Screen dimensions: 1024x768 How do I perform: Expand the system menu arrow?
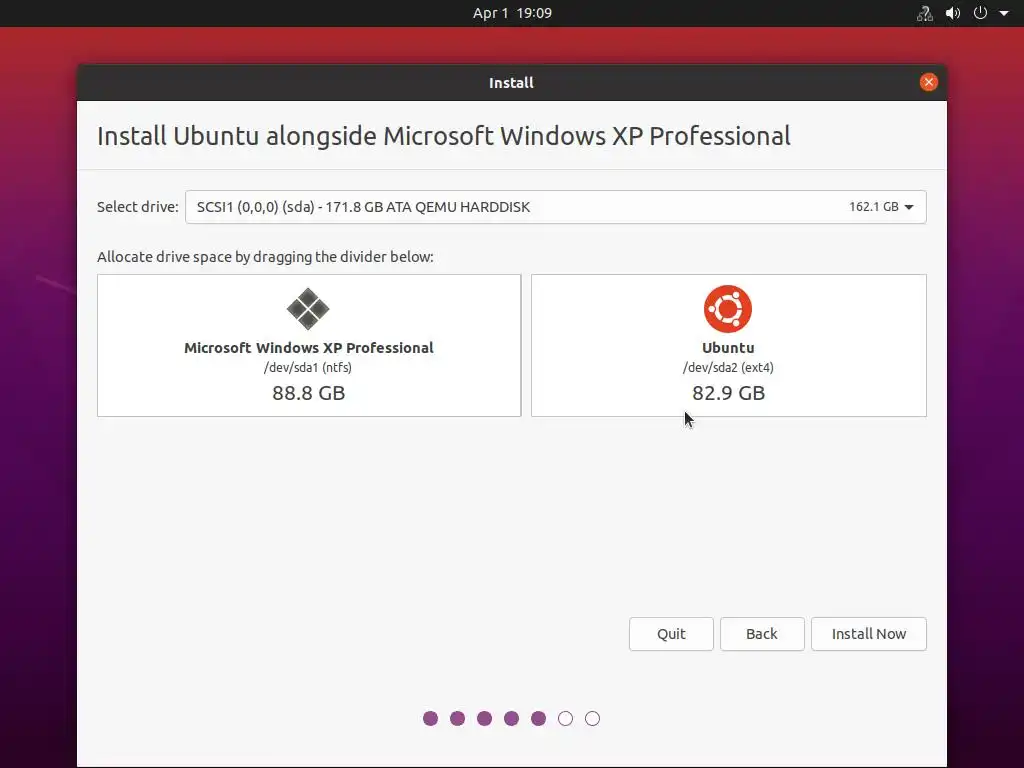[x=1004, y=13]
